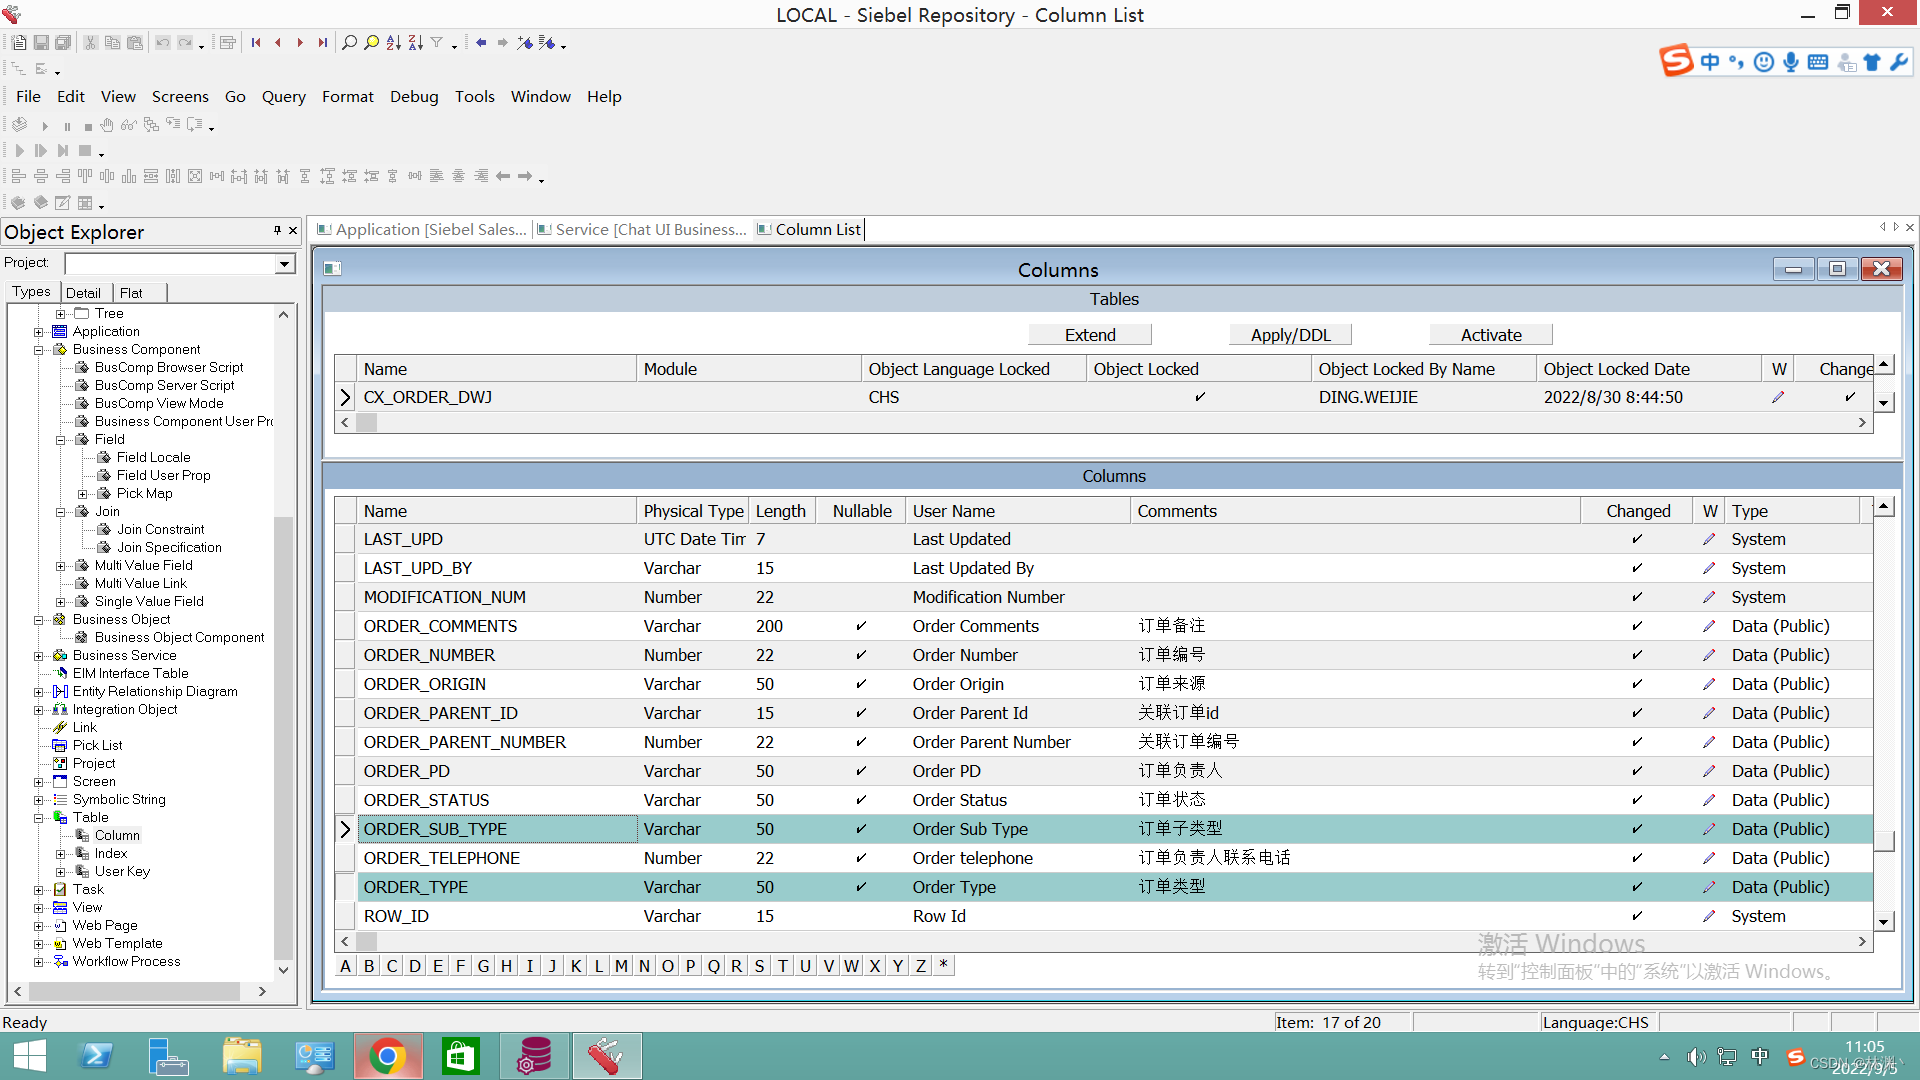Toggle Changed flag for ROW_ID row

point(1637,916)
